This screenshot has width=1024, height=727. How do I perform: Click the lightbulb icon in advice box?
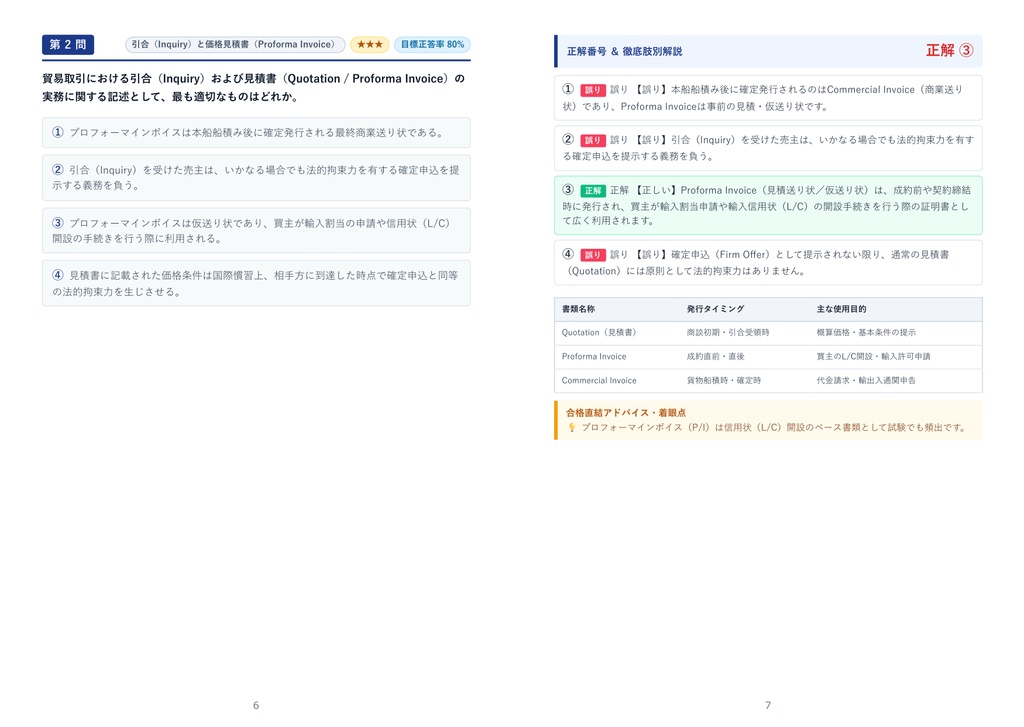571,428
